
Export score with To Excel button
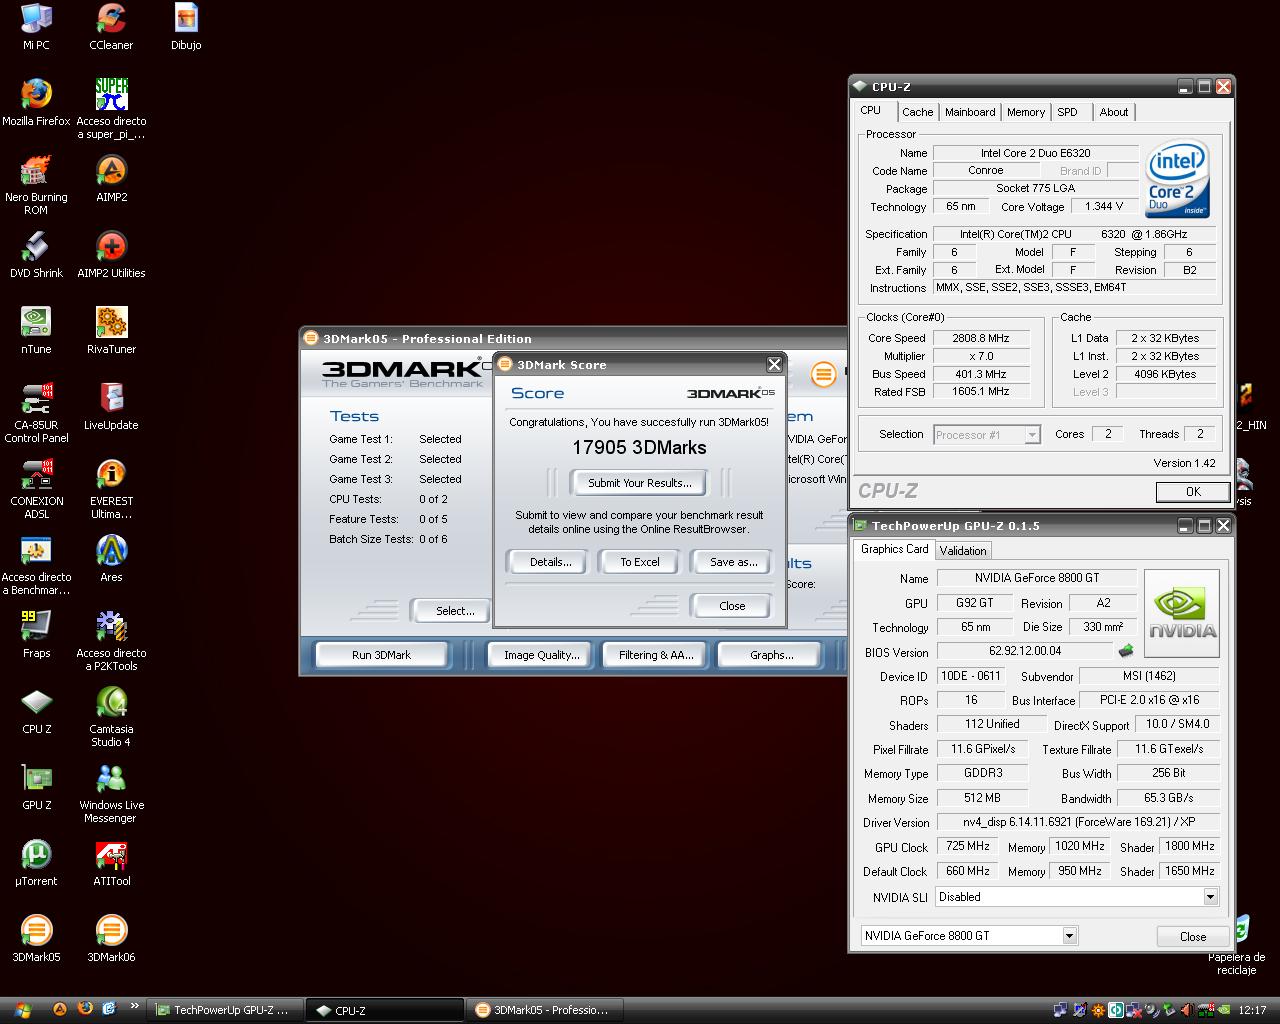640,562
